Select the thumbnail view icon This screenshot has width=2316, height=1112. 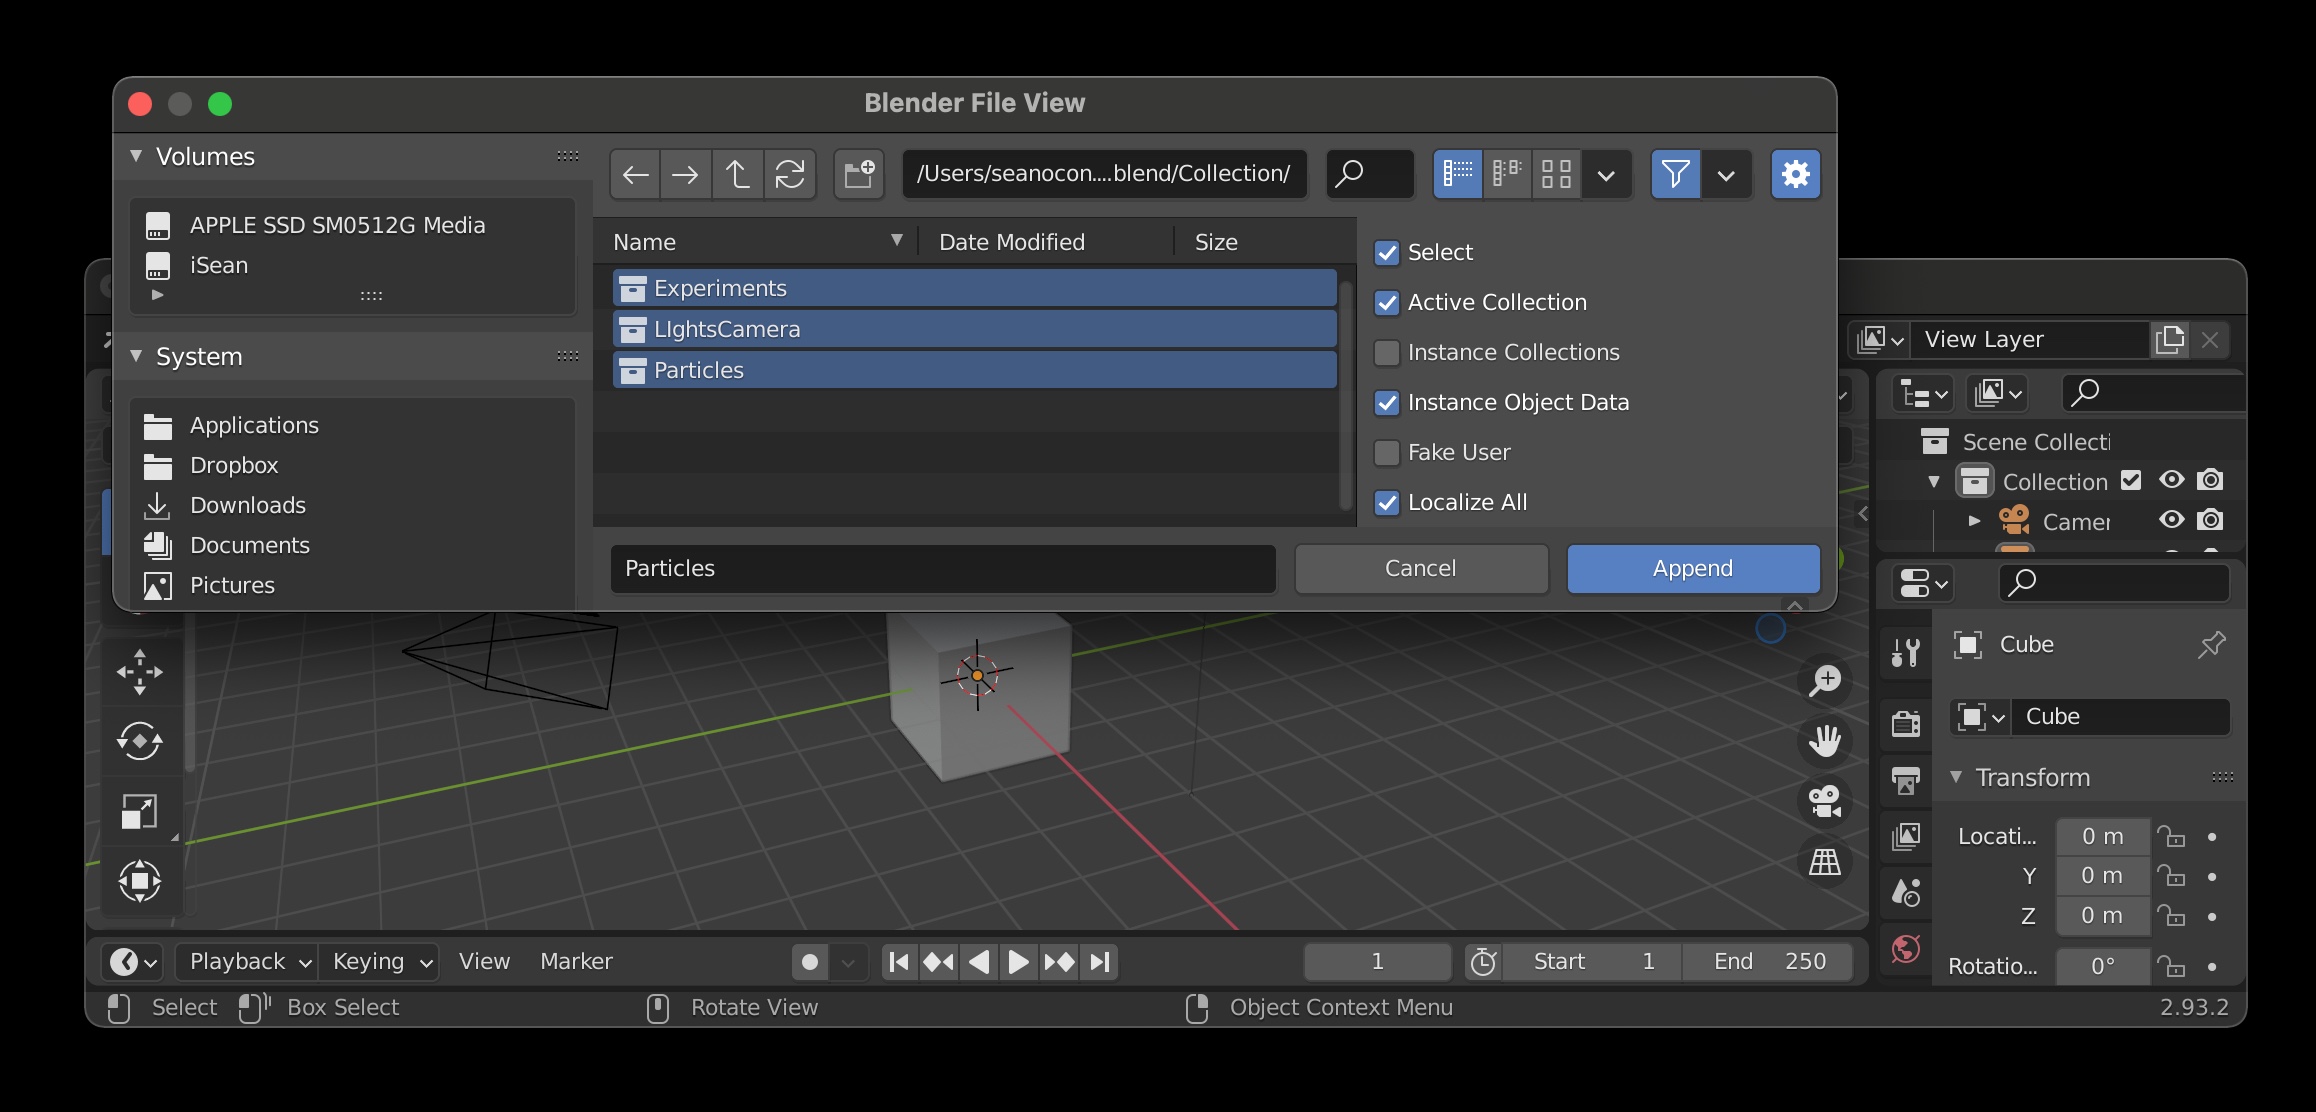pos(1555,174)
